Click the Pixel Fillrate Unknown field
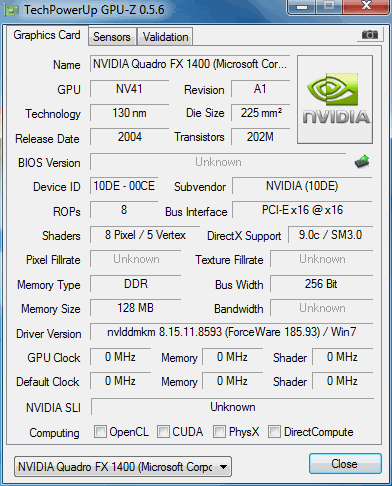The image size is (392, 486). pyautogui.click(x=136, y=259)
